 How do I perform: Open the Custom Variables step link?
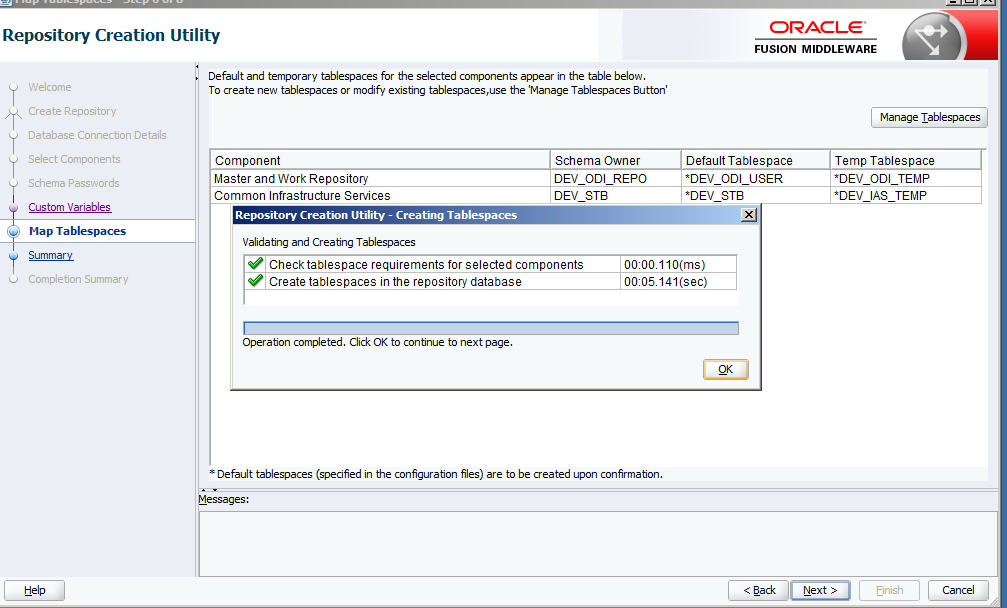pos(69,207)
